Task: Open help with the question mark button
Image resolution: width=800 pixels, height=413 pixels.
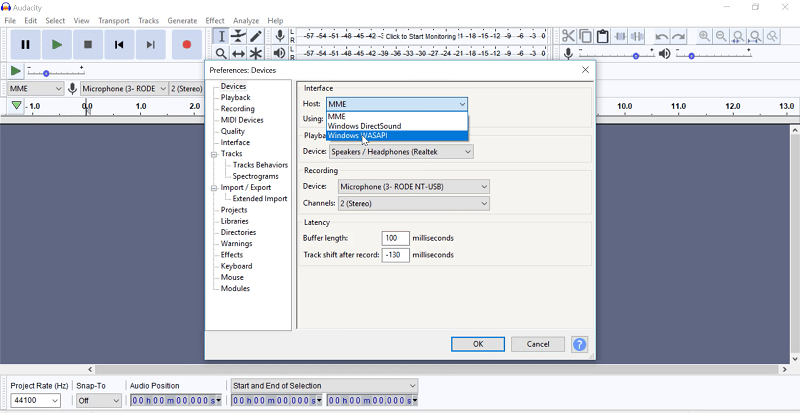Action: click(579, 344)
